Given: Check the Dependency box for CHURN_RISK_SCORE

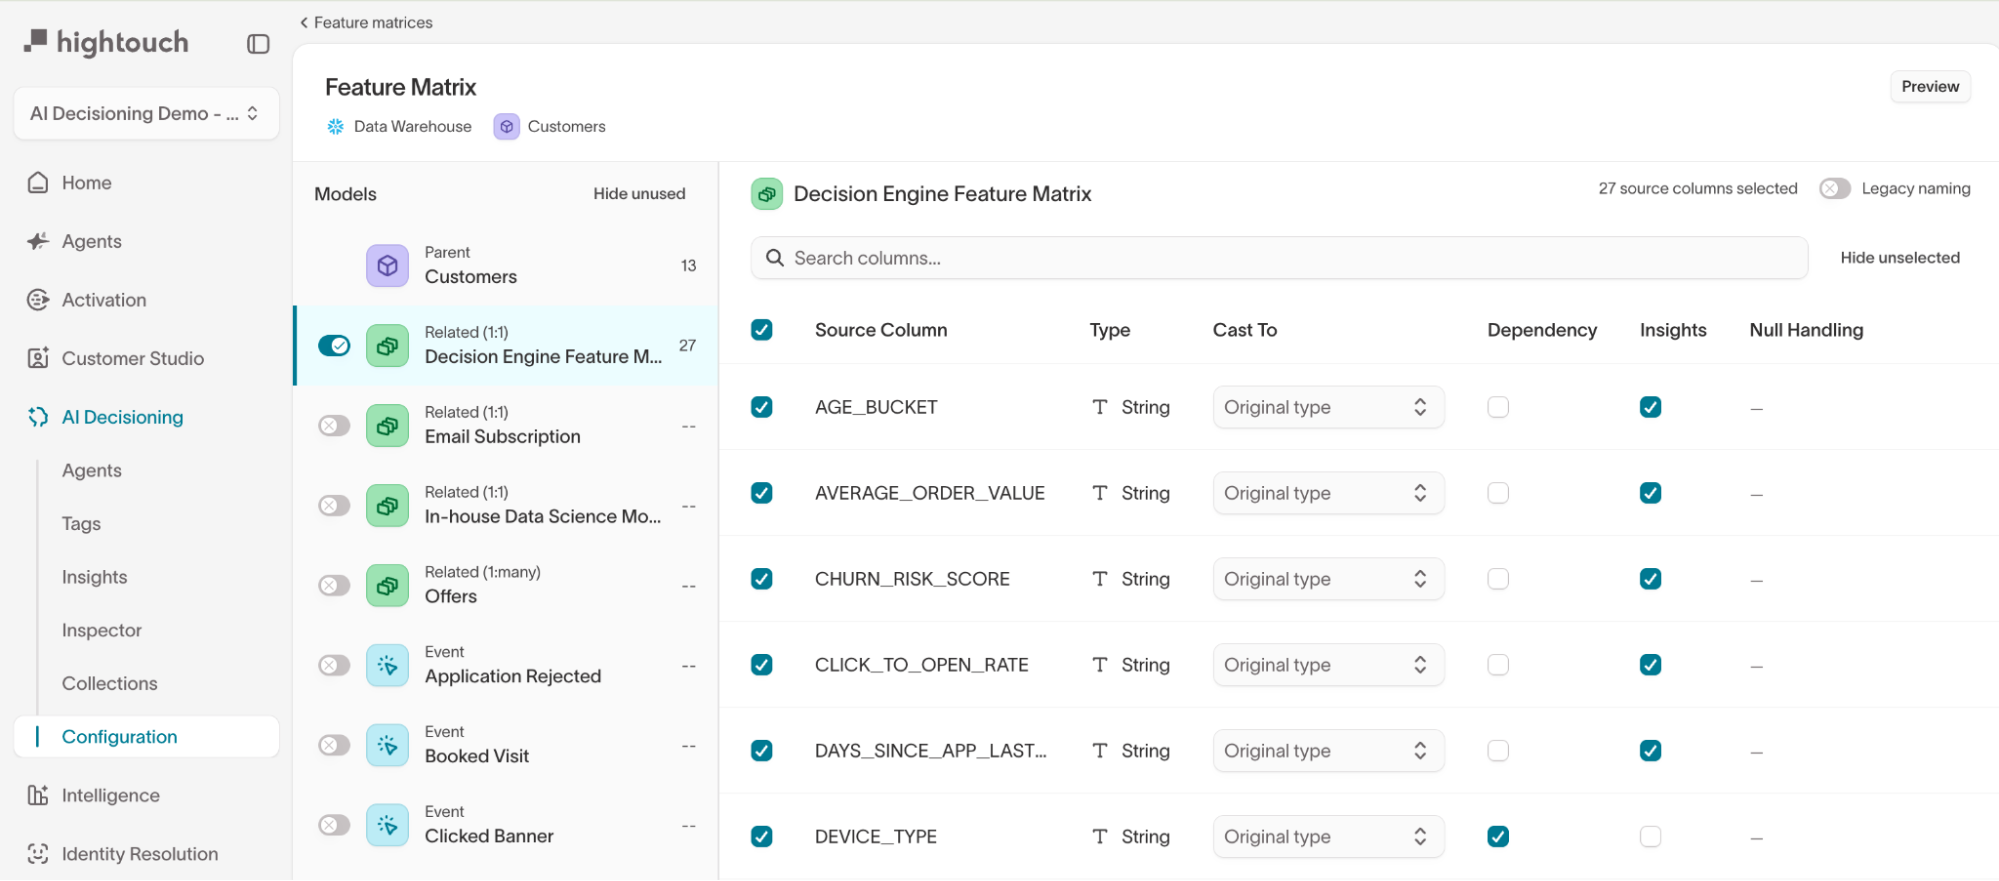Looking at the screenshot, I should [x=1498, y=579].
